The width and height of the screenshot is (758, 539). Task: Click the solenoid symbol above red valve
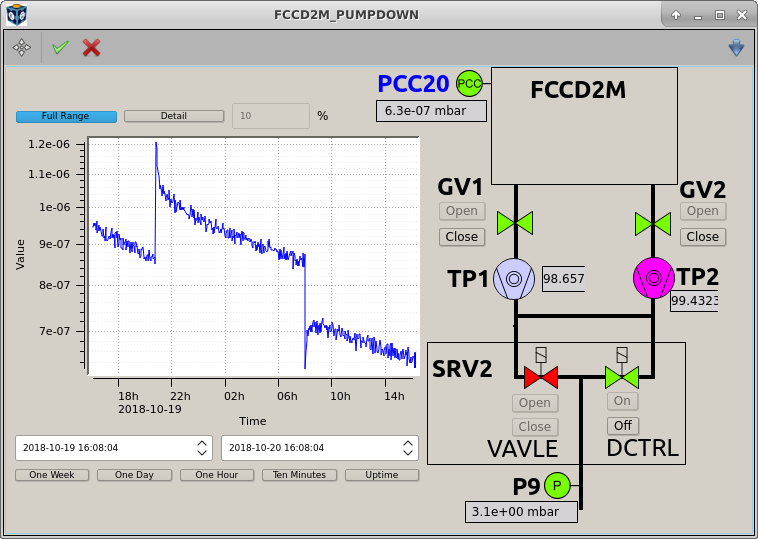[541, 355]
